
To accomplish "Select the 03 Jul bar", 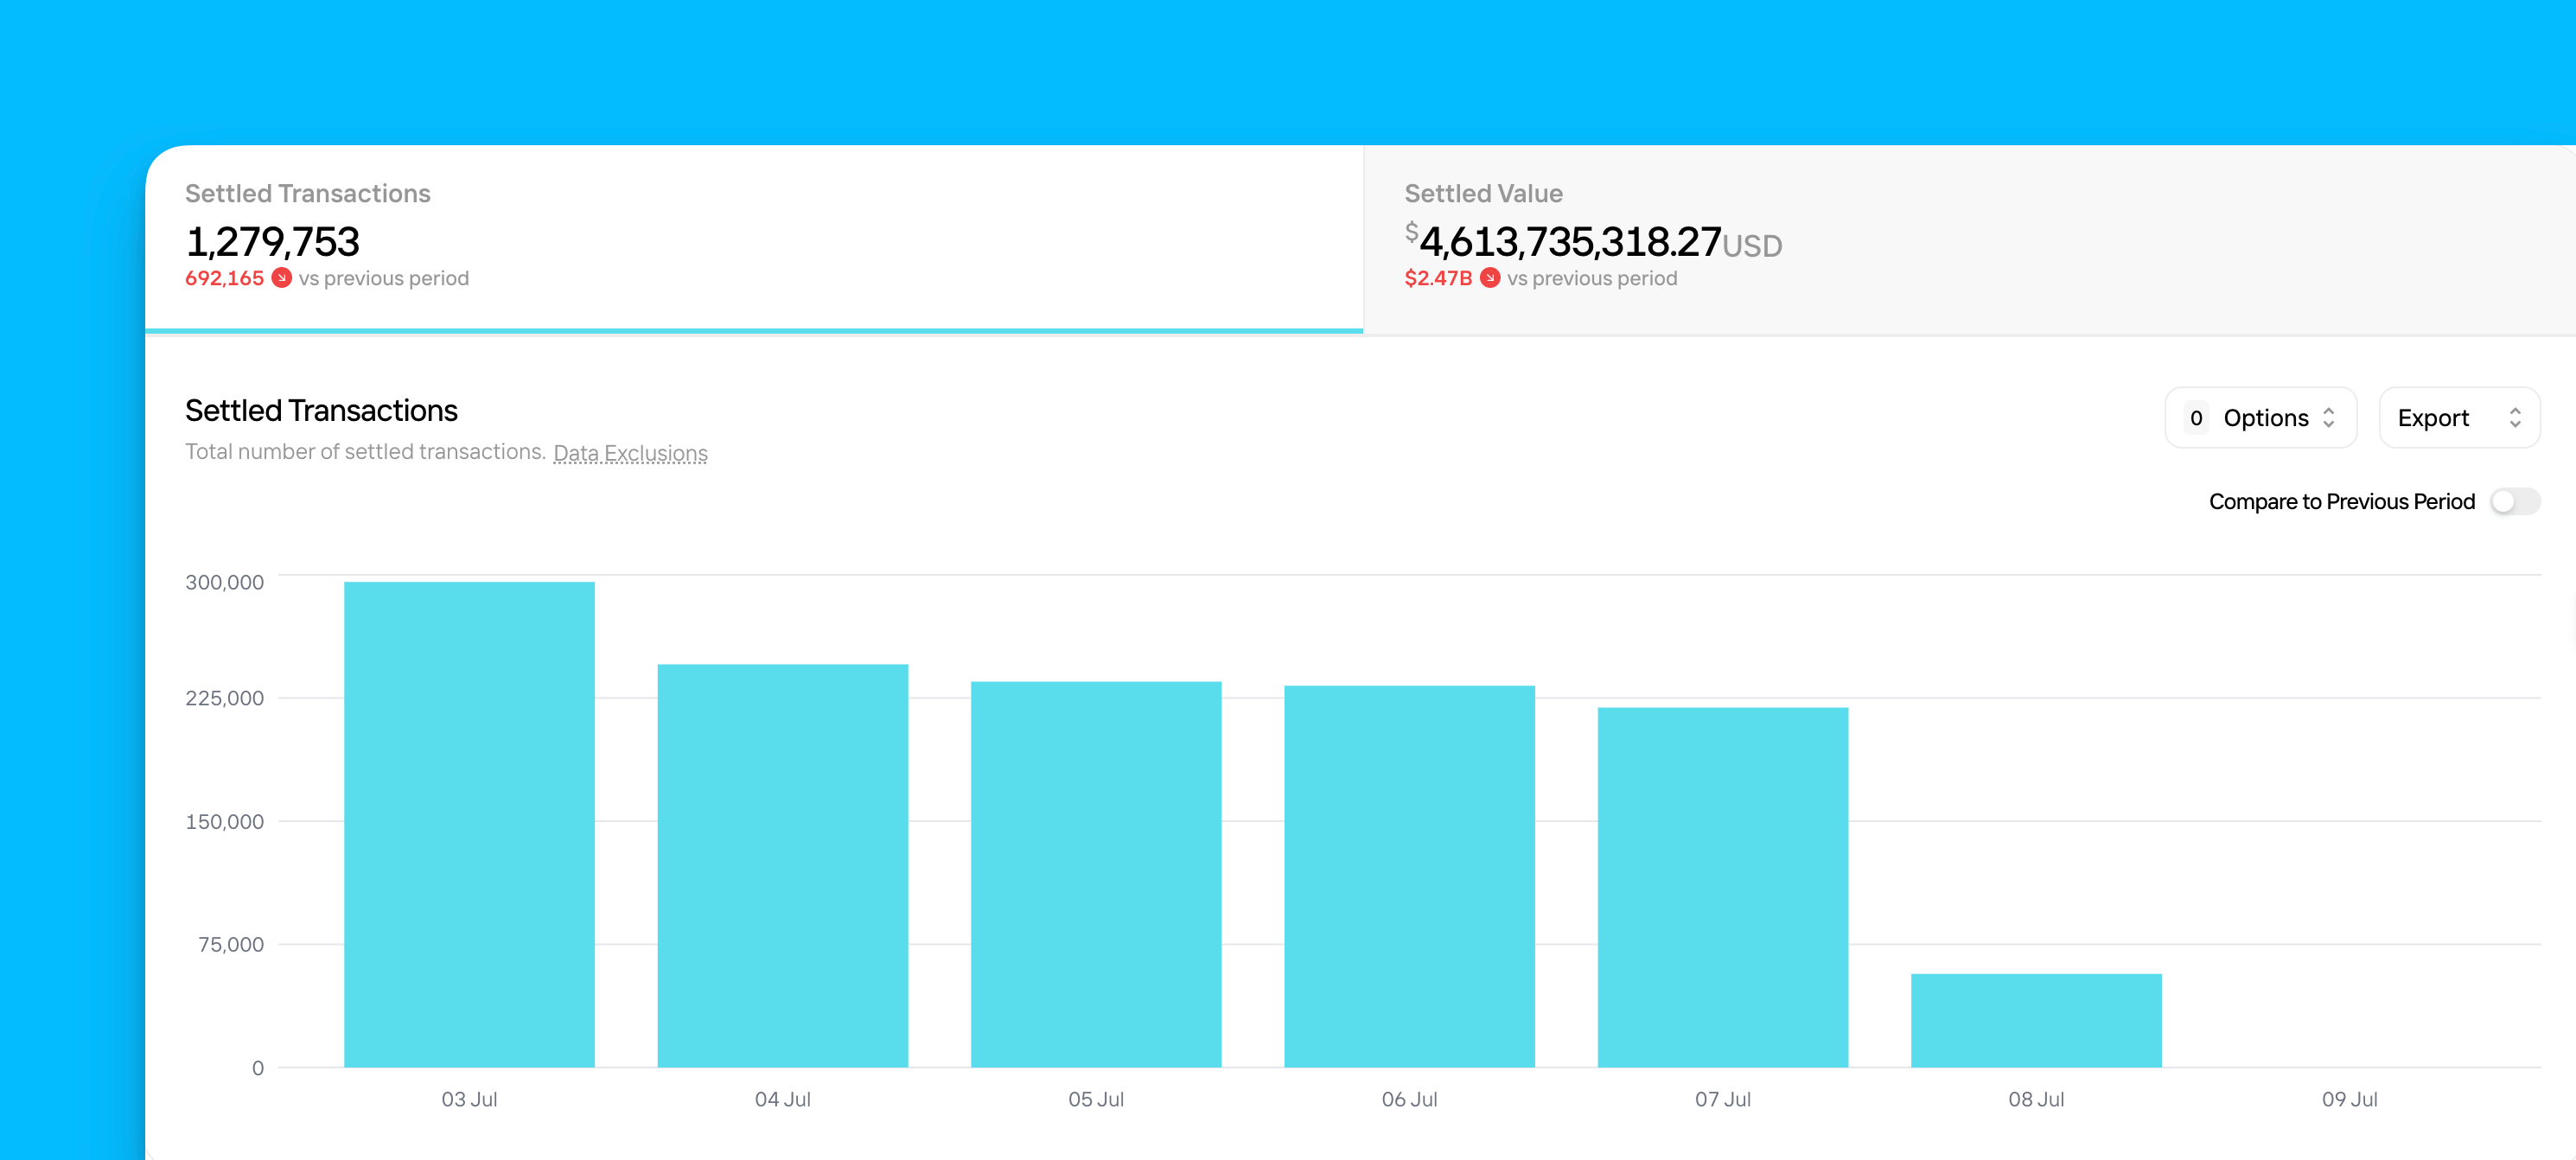I will [469, 824].
